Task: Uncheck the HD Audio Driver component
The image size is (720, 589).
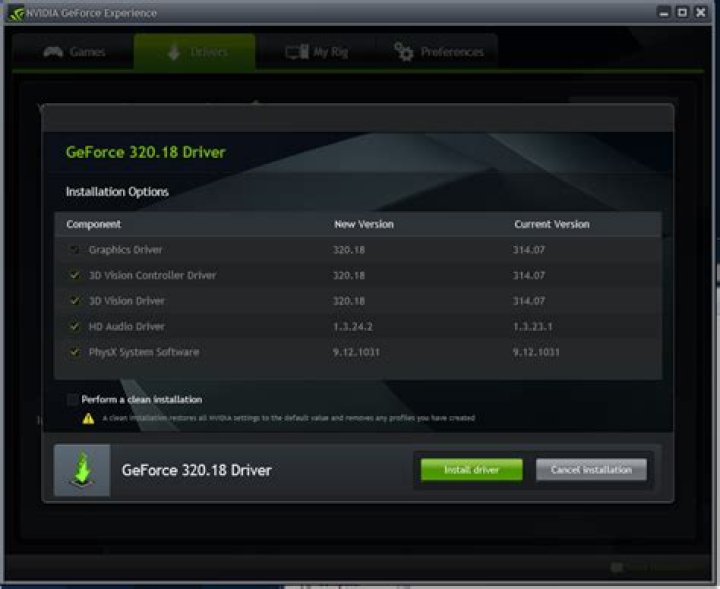Action: (x=74, y=326)
